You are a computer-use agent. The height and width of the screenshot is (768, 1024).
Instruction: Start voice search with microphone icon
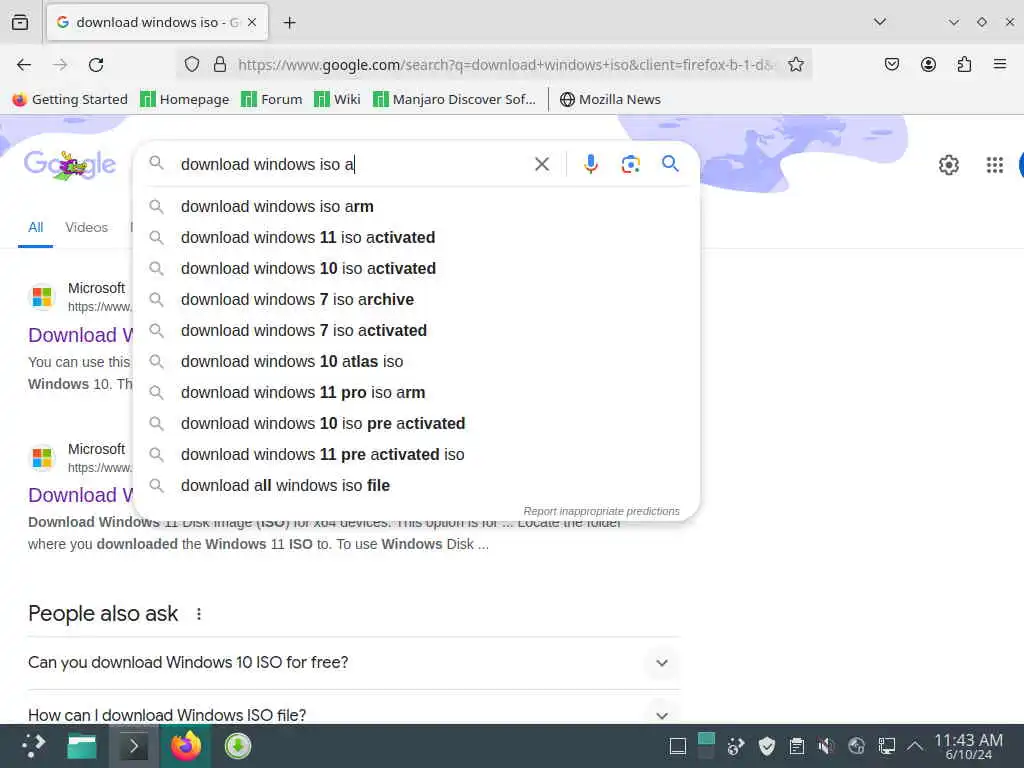pos(590,164)
